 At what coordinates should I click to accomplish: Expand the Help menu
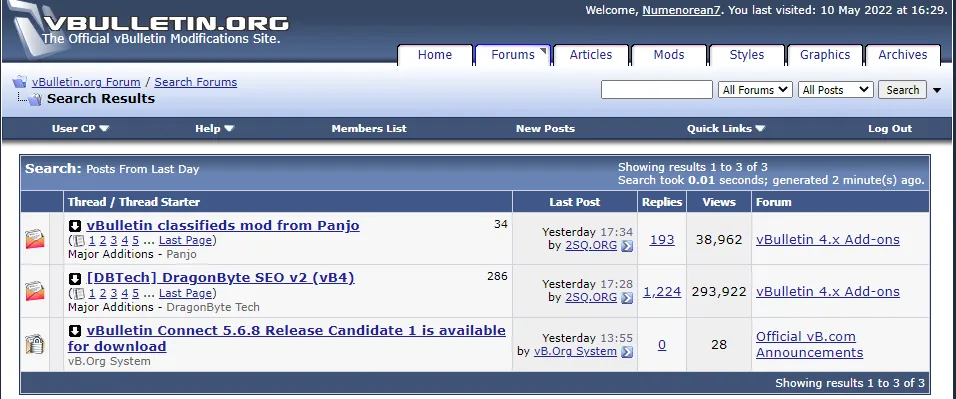pos(215,128)
